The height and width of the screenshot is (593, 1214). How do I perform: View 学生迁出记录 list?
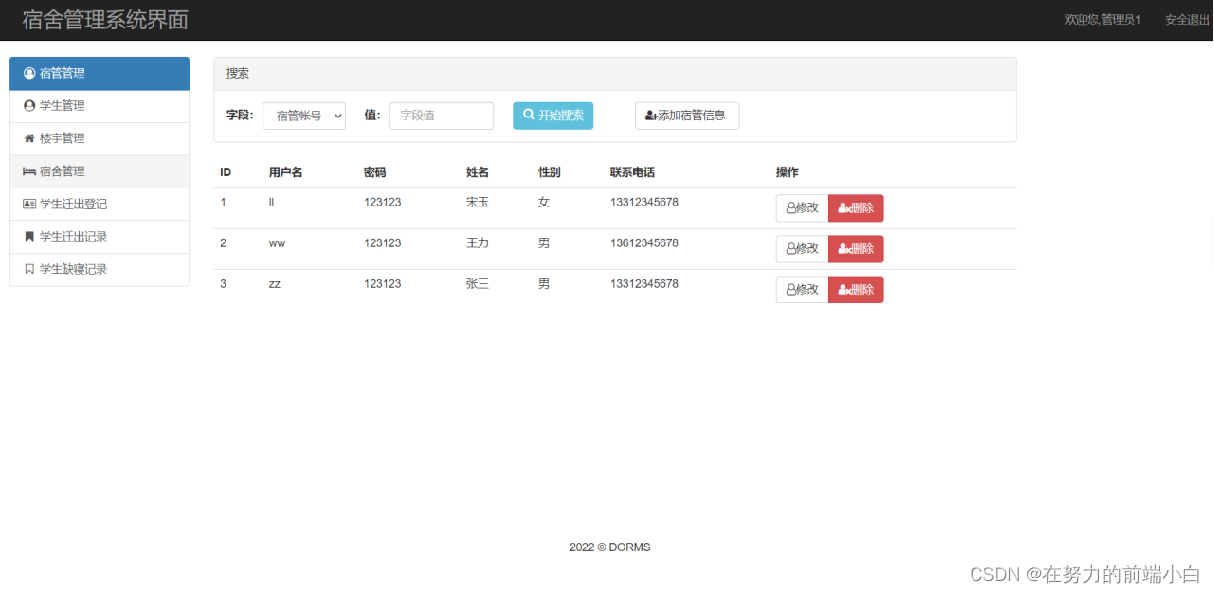(99, 237)
